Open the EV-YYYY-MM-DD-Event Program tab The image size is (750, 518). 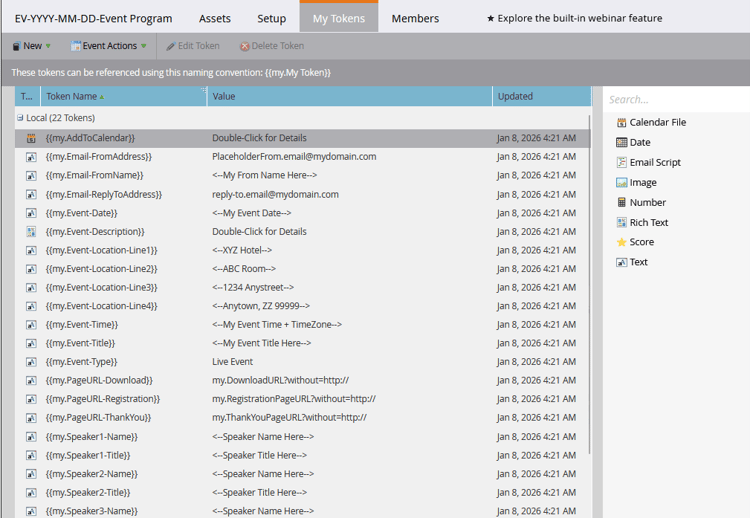click(x=93, y=19)
